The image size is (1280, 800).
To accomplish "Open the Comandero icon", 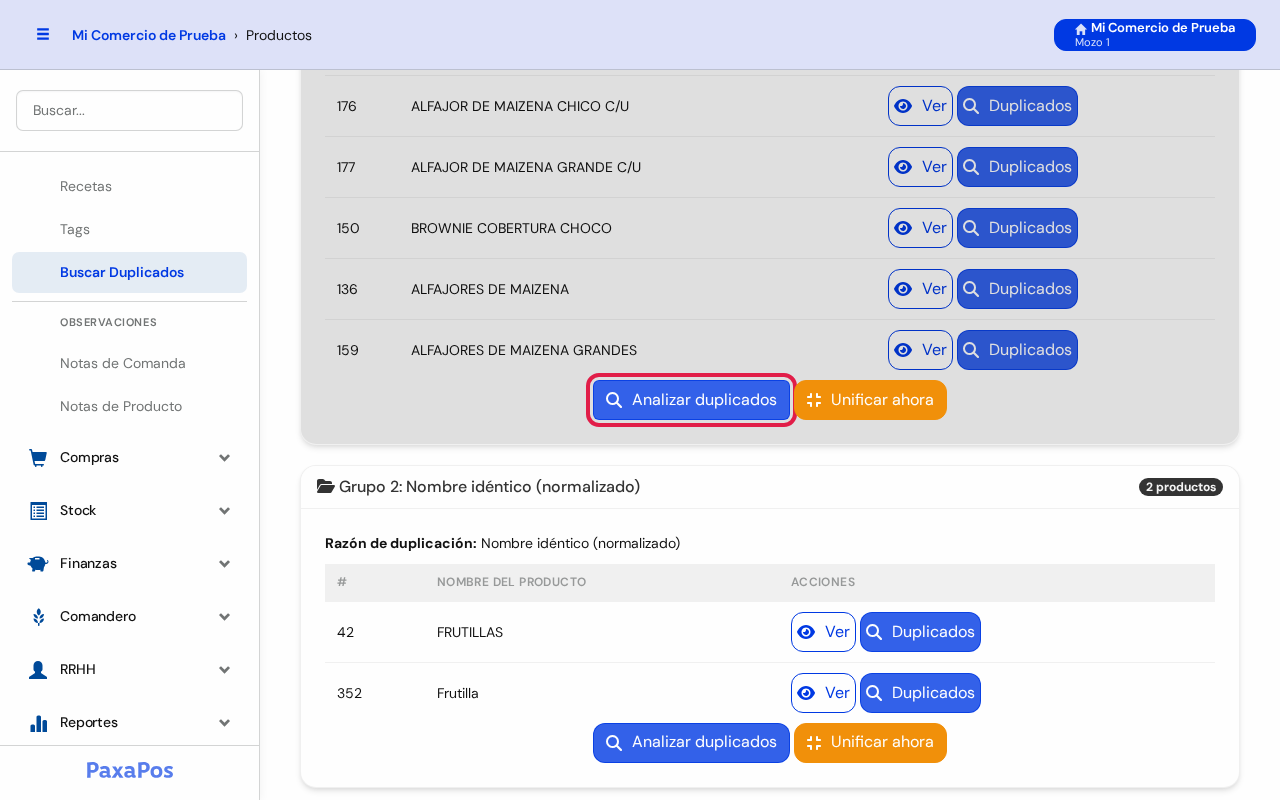I will click(38, 617).
